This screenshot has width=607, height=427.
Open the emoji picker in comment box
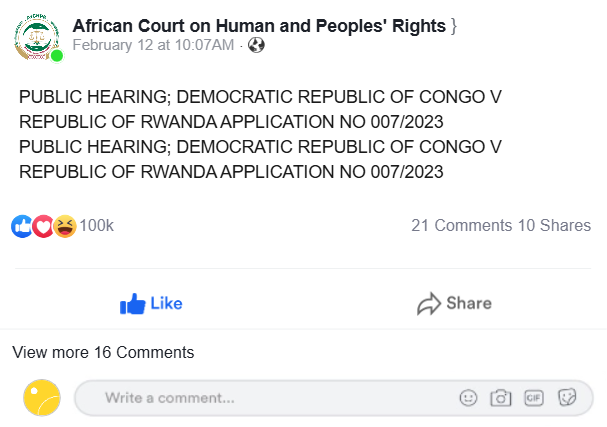pyautogui.click(x=467, y=398)
